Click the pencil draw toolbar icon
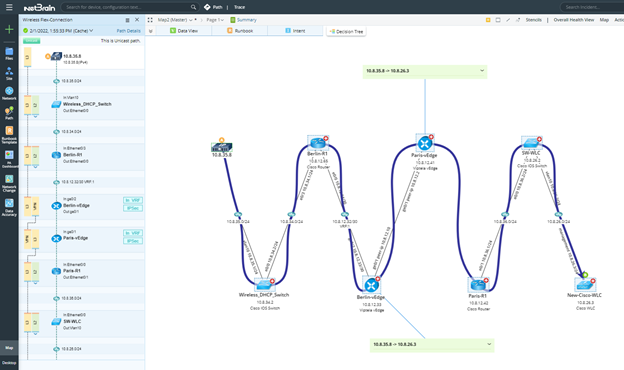Image resolution: width=624 pixels, height=370 pixels. [508, 20]
